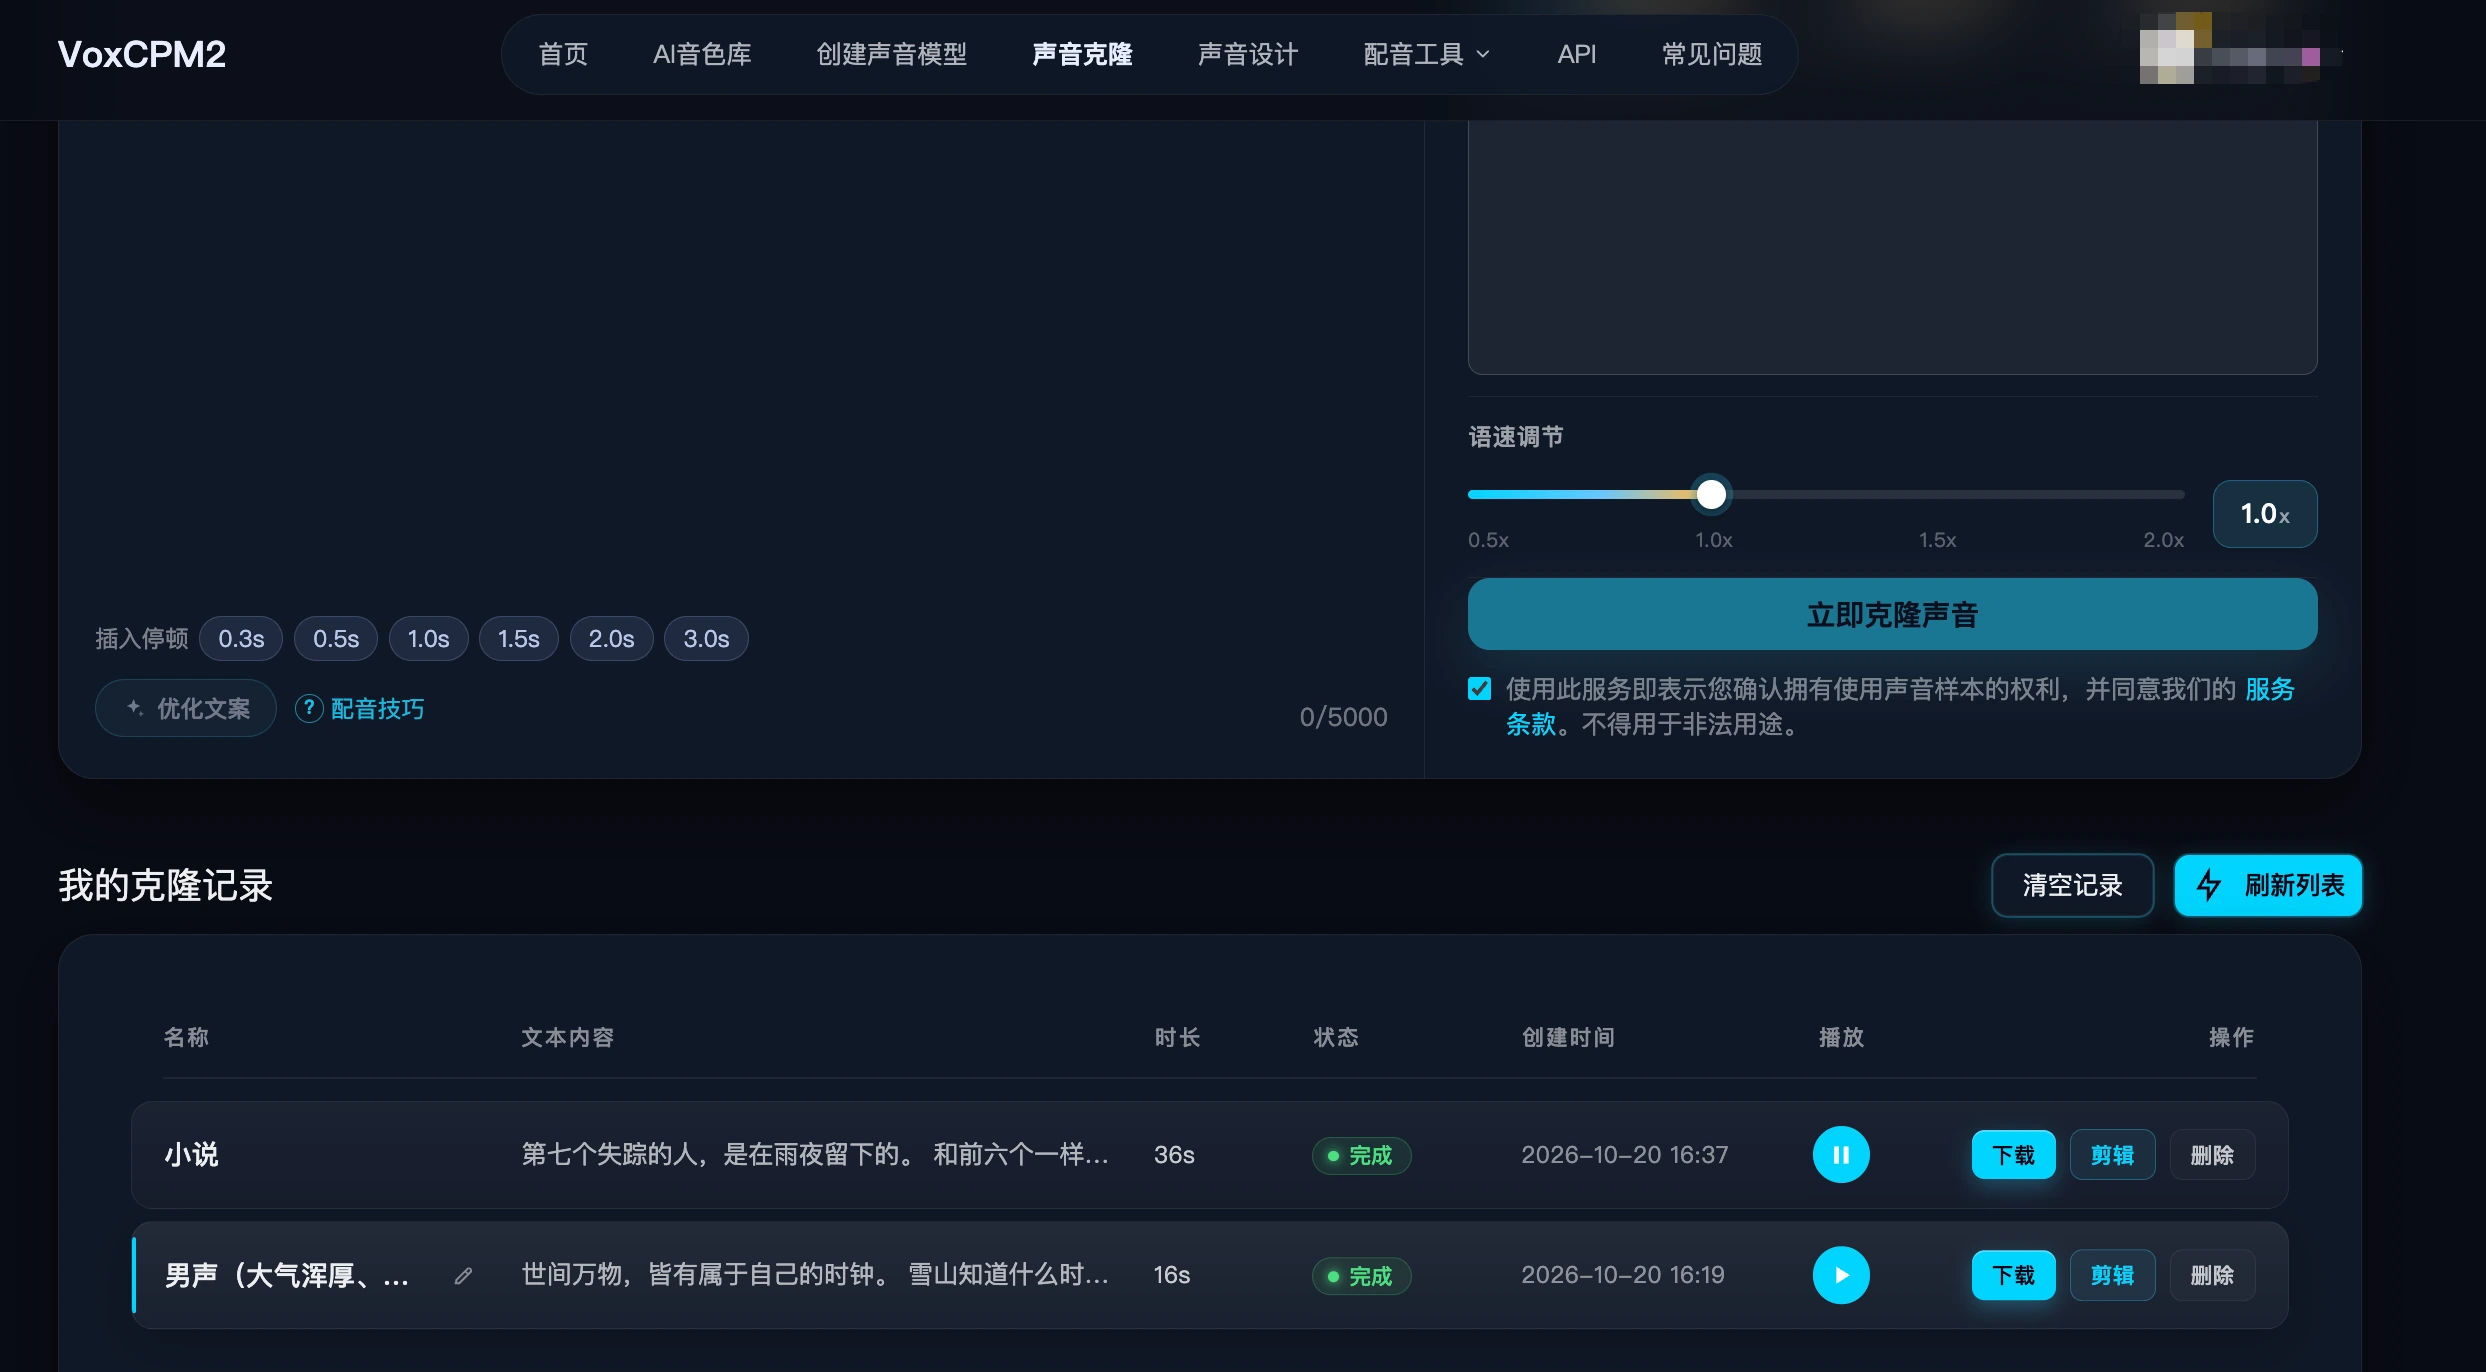The height and width of the screenshot is (1372, 2486).
Task: Delete the 男声 record
Action: click(2212, 1275)
